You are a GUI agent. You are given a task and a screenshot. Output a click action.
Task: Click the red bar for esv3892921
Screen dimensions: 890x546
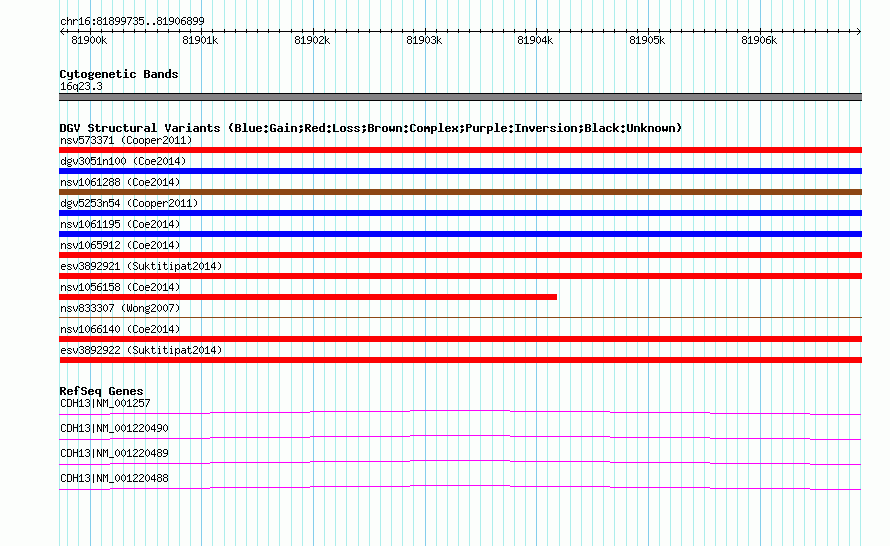460,276
